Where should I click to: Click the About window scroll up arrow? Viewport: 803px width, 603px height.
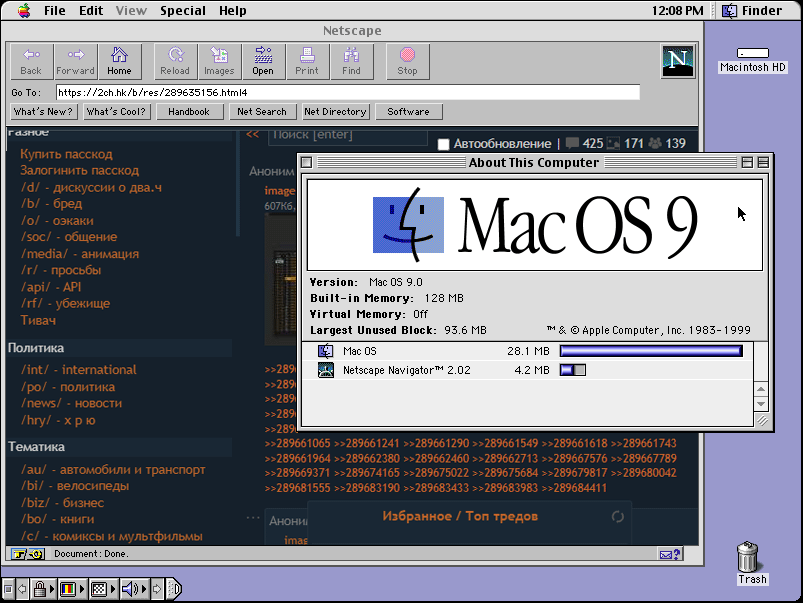pyautogui.click(x=761, y=390)
